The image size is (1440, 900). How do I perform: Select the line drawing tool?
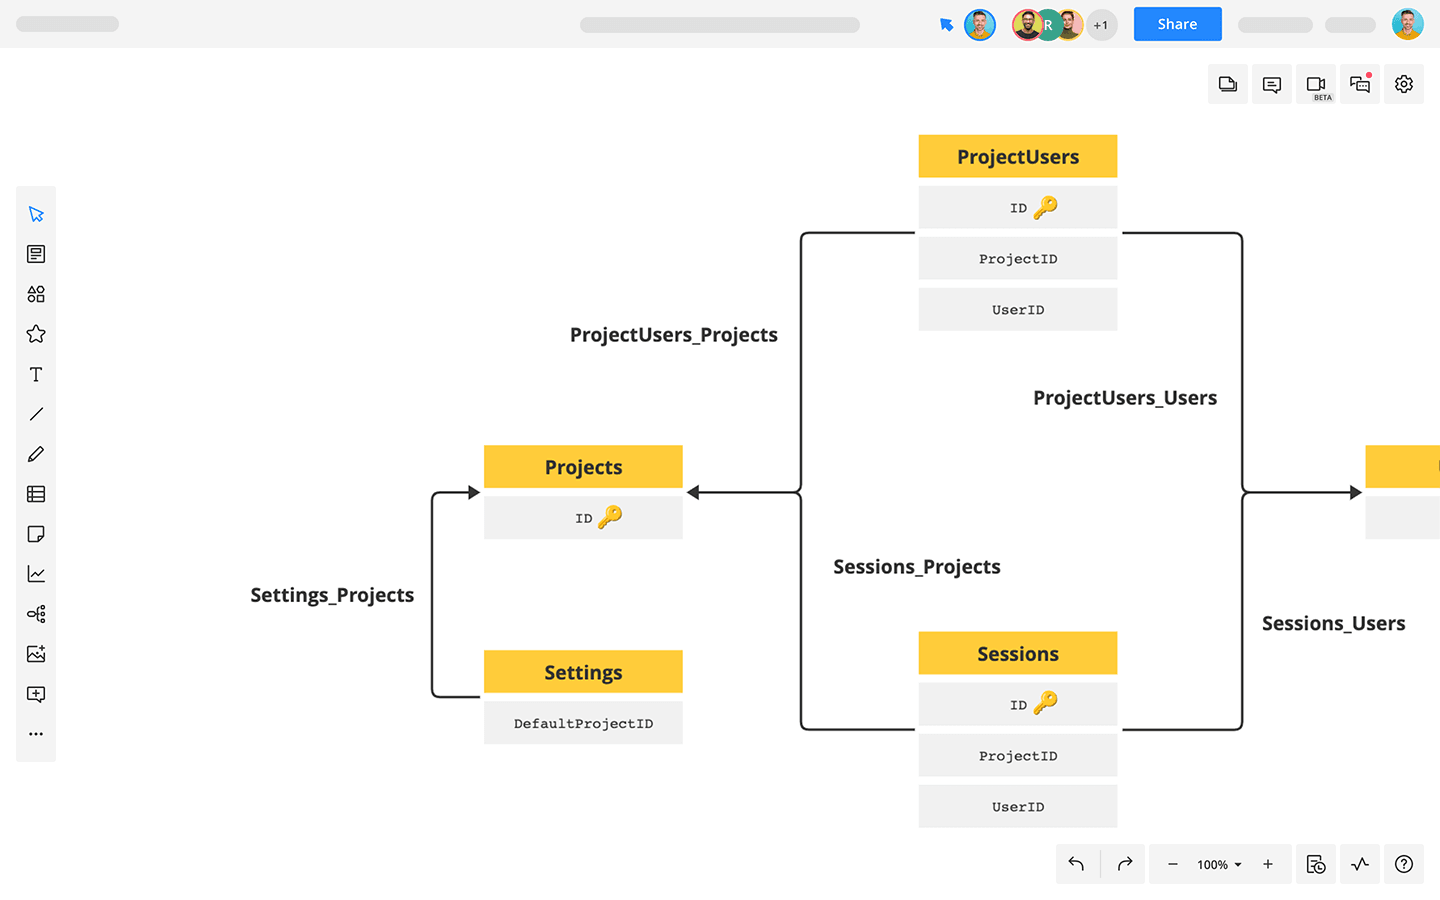tap(36, 414)
